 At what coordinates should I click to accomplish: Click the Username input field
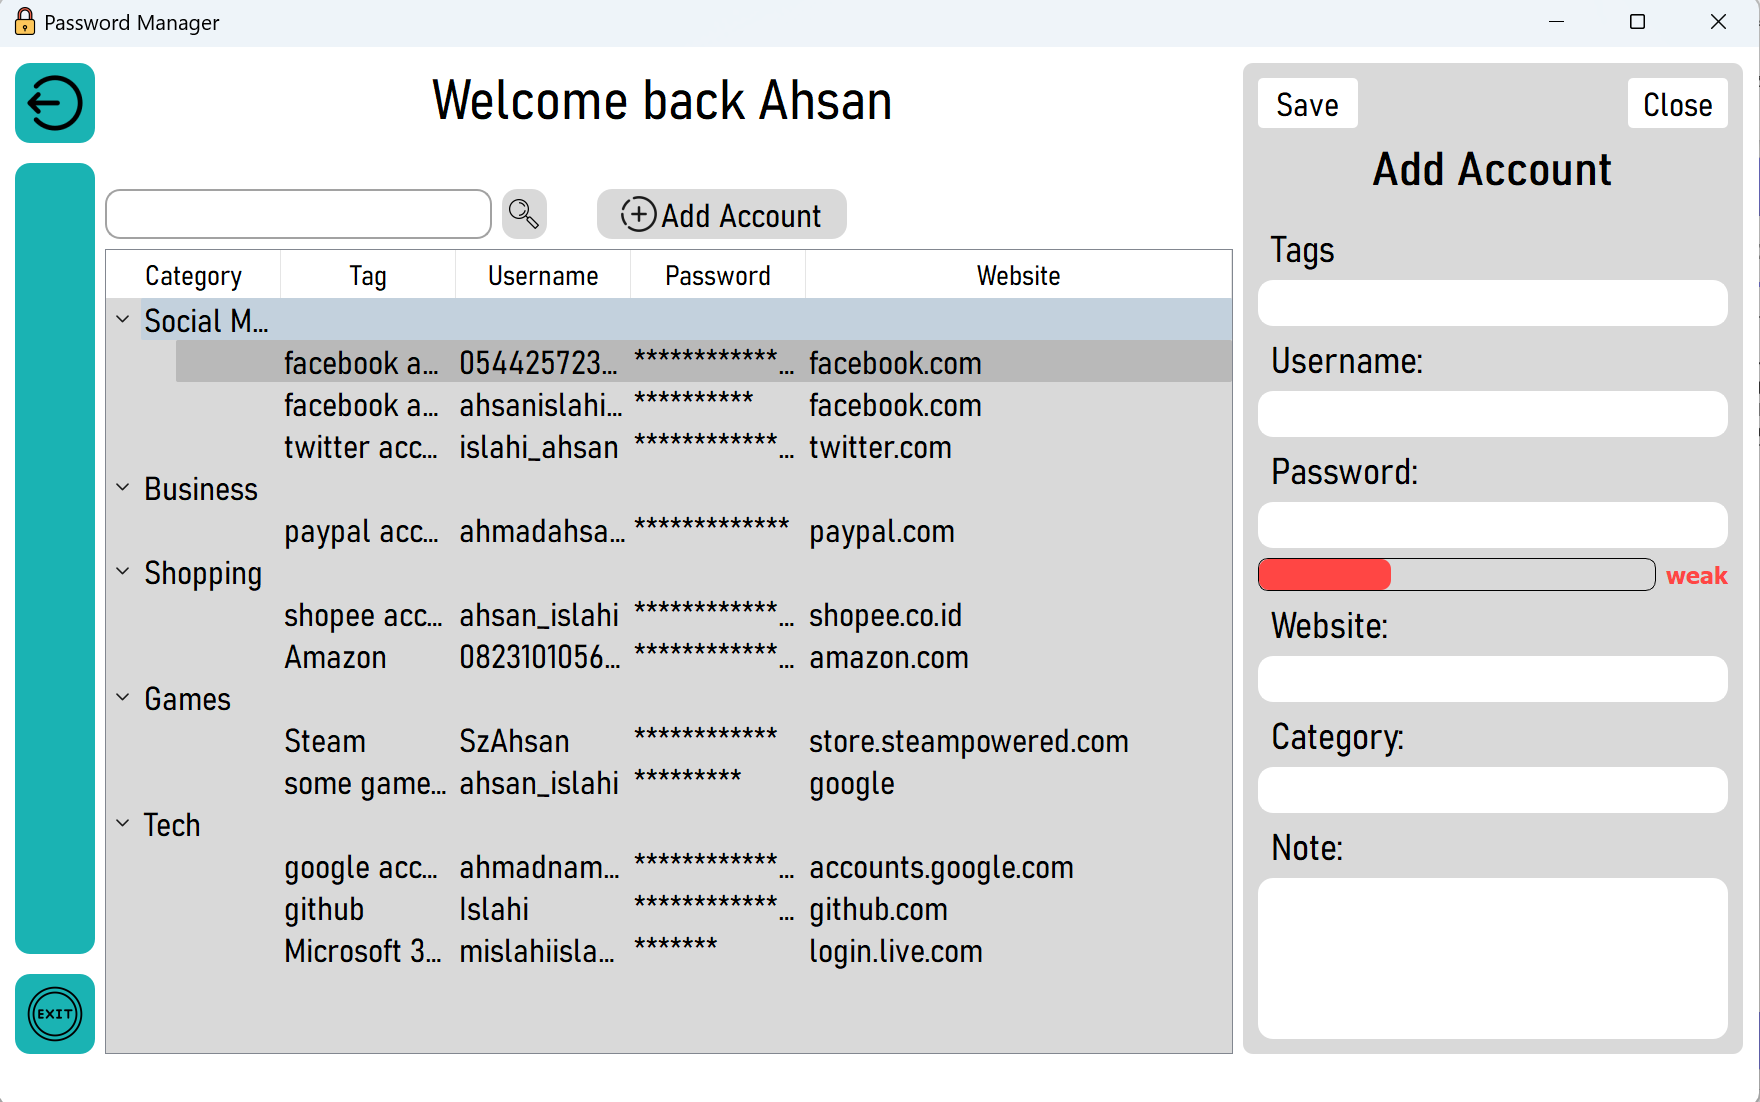tap(1492, 414)
